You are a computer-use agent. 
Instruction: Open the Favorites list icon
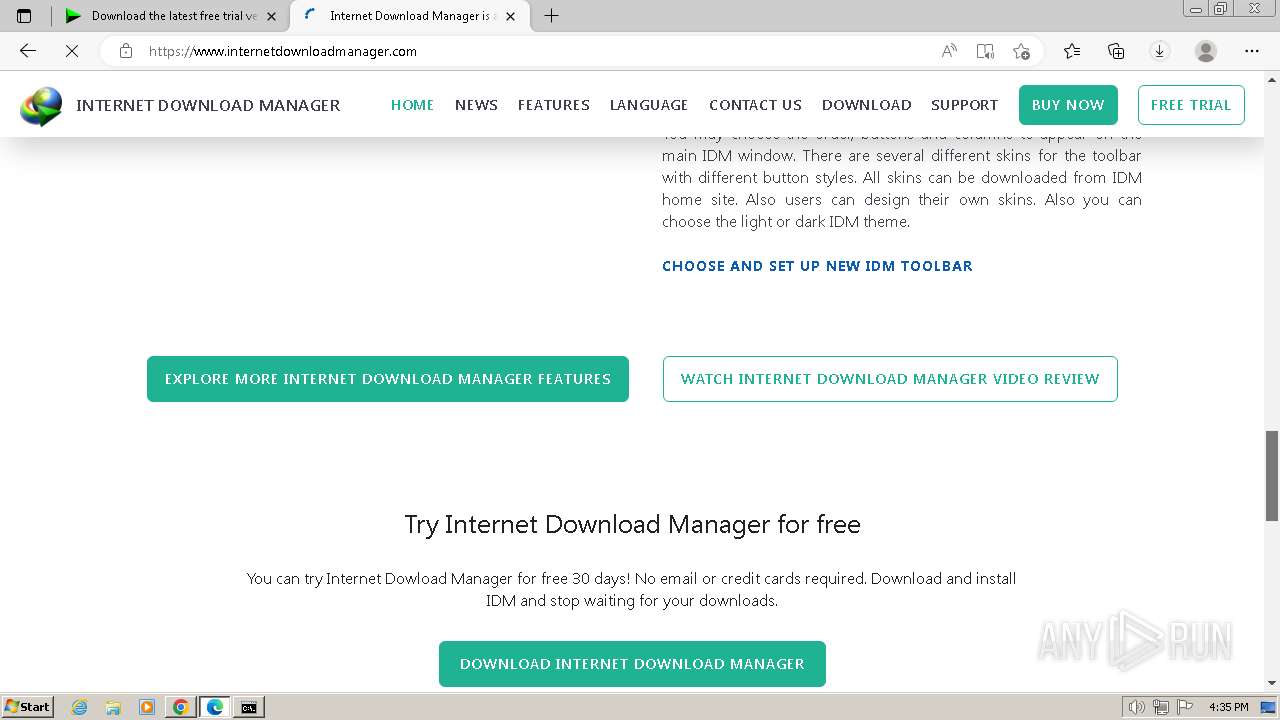click(1072, 51)
